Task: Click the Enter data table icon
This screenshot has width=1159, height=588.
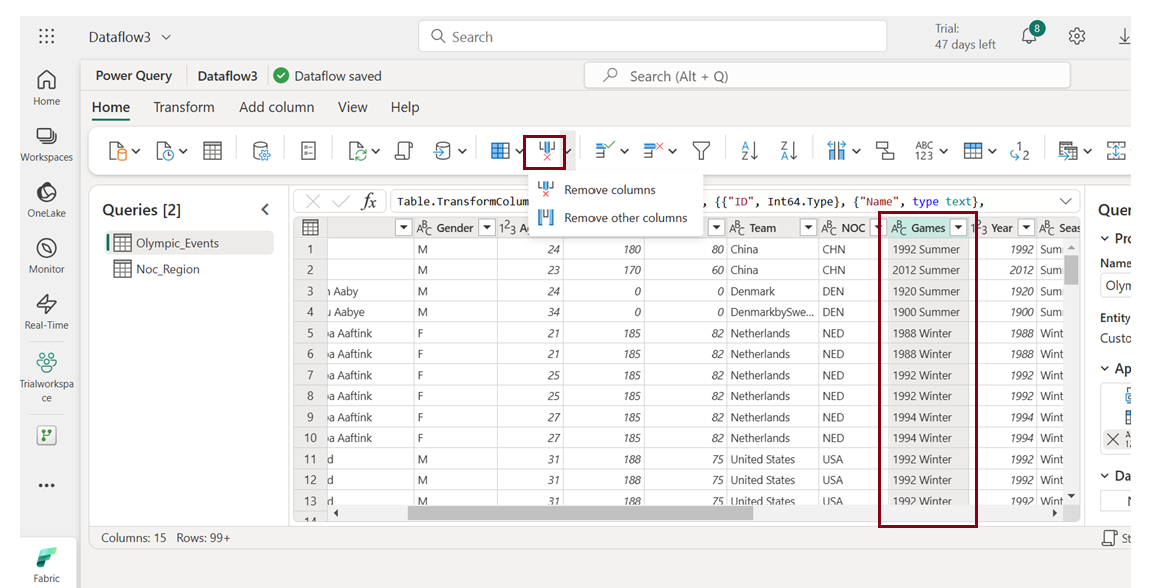Action: 212,151
